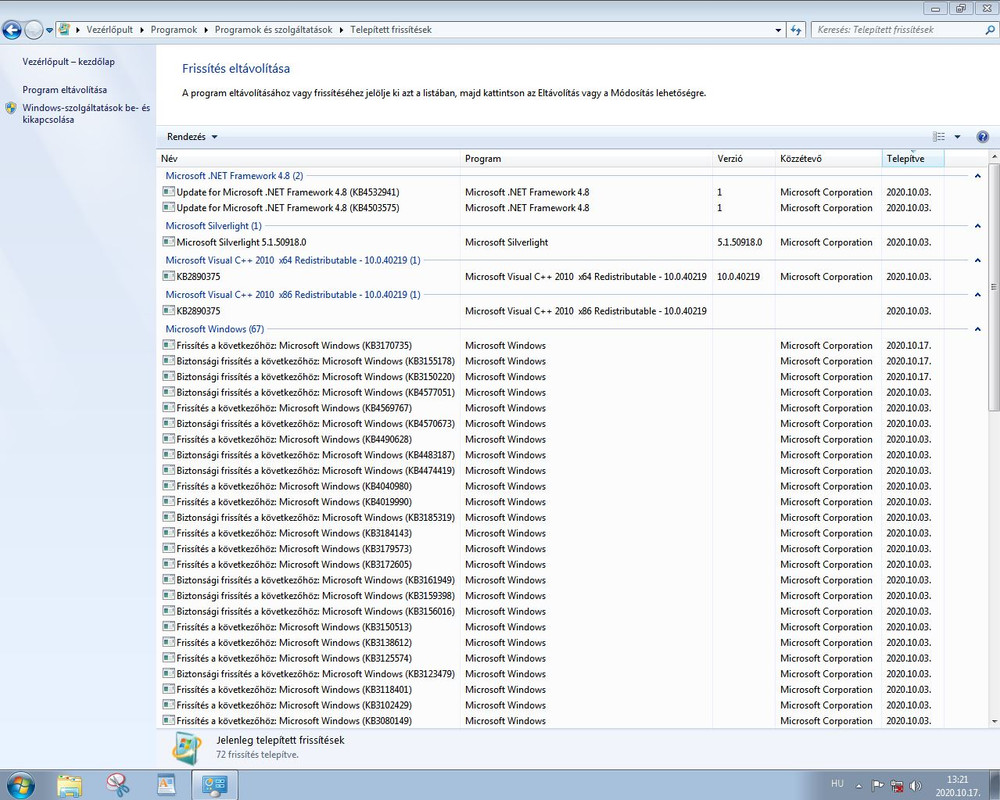The width and height of the screenshot is (1000, 800).
Task: Sort by the Név column header
Action: click(308, 159)
